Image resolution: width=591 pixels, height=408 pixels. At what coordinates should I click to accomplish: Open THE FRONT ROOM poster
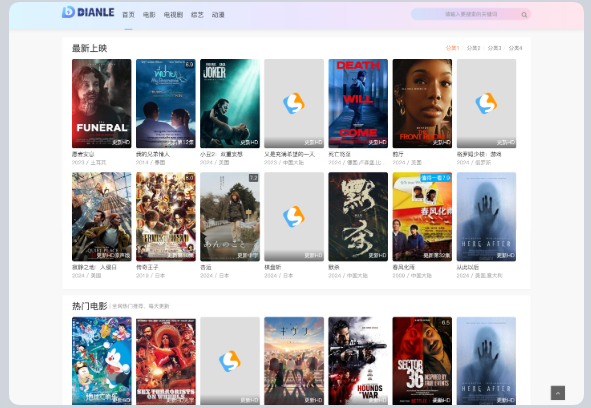[x=422, y=103]
